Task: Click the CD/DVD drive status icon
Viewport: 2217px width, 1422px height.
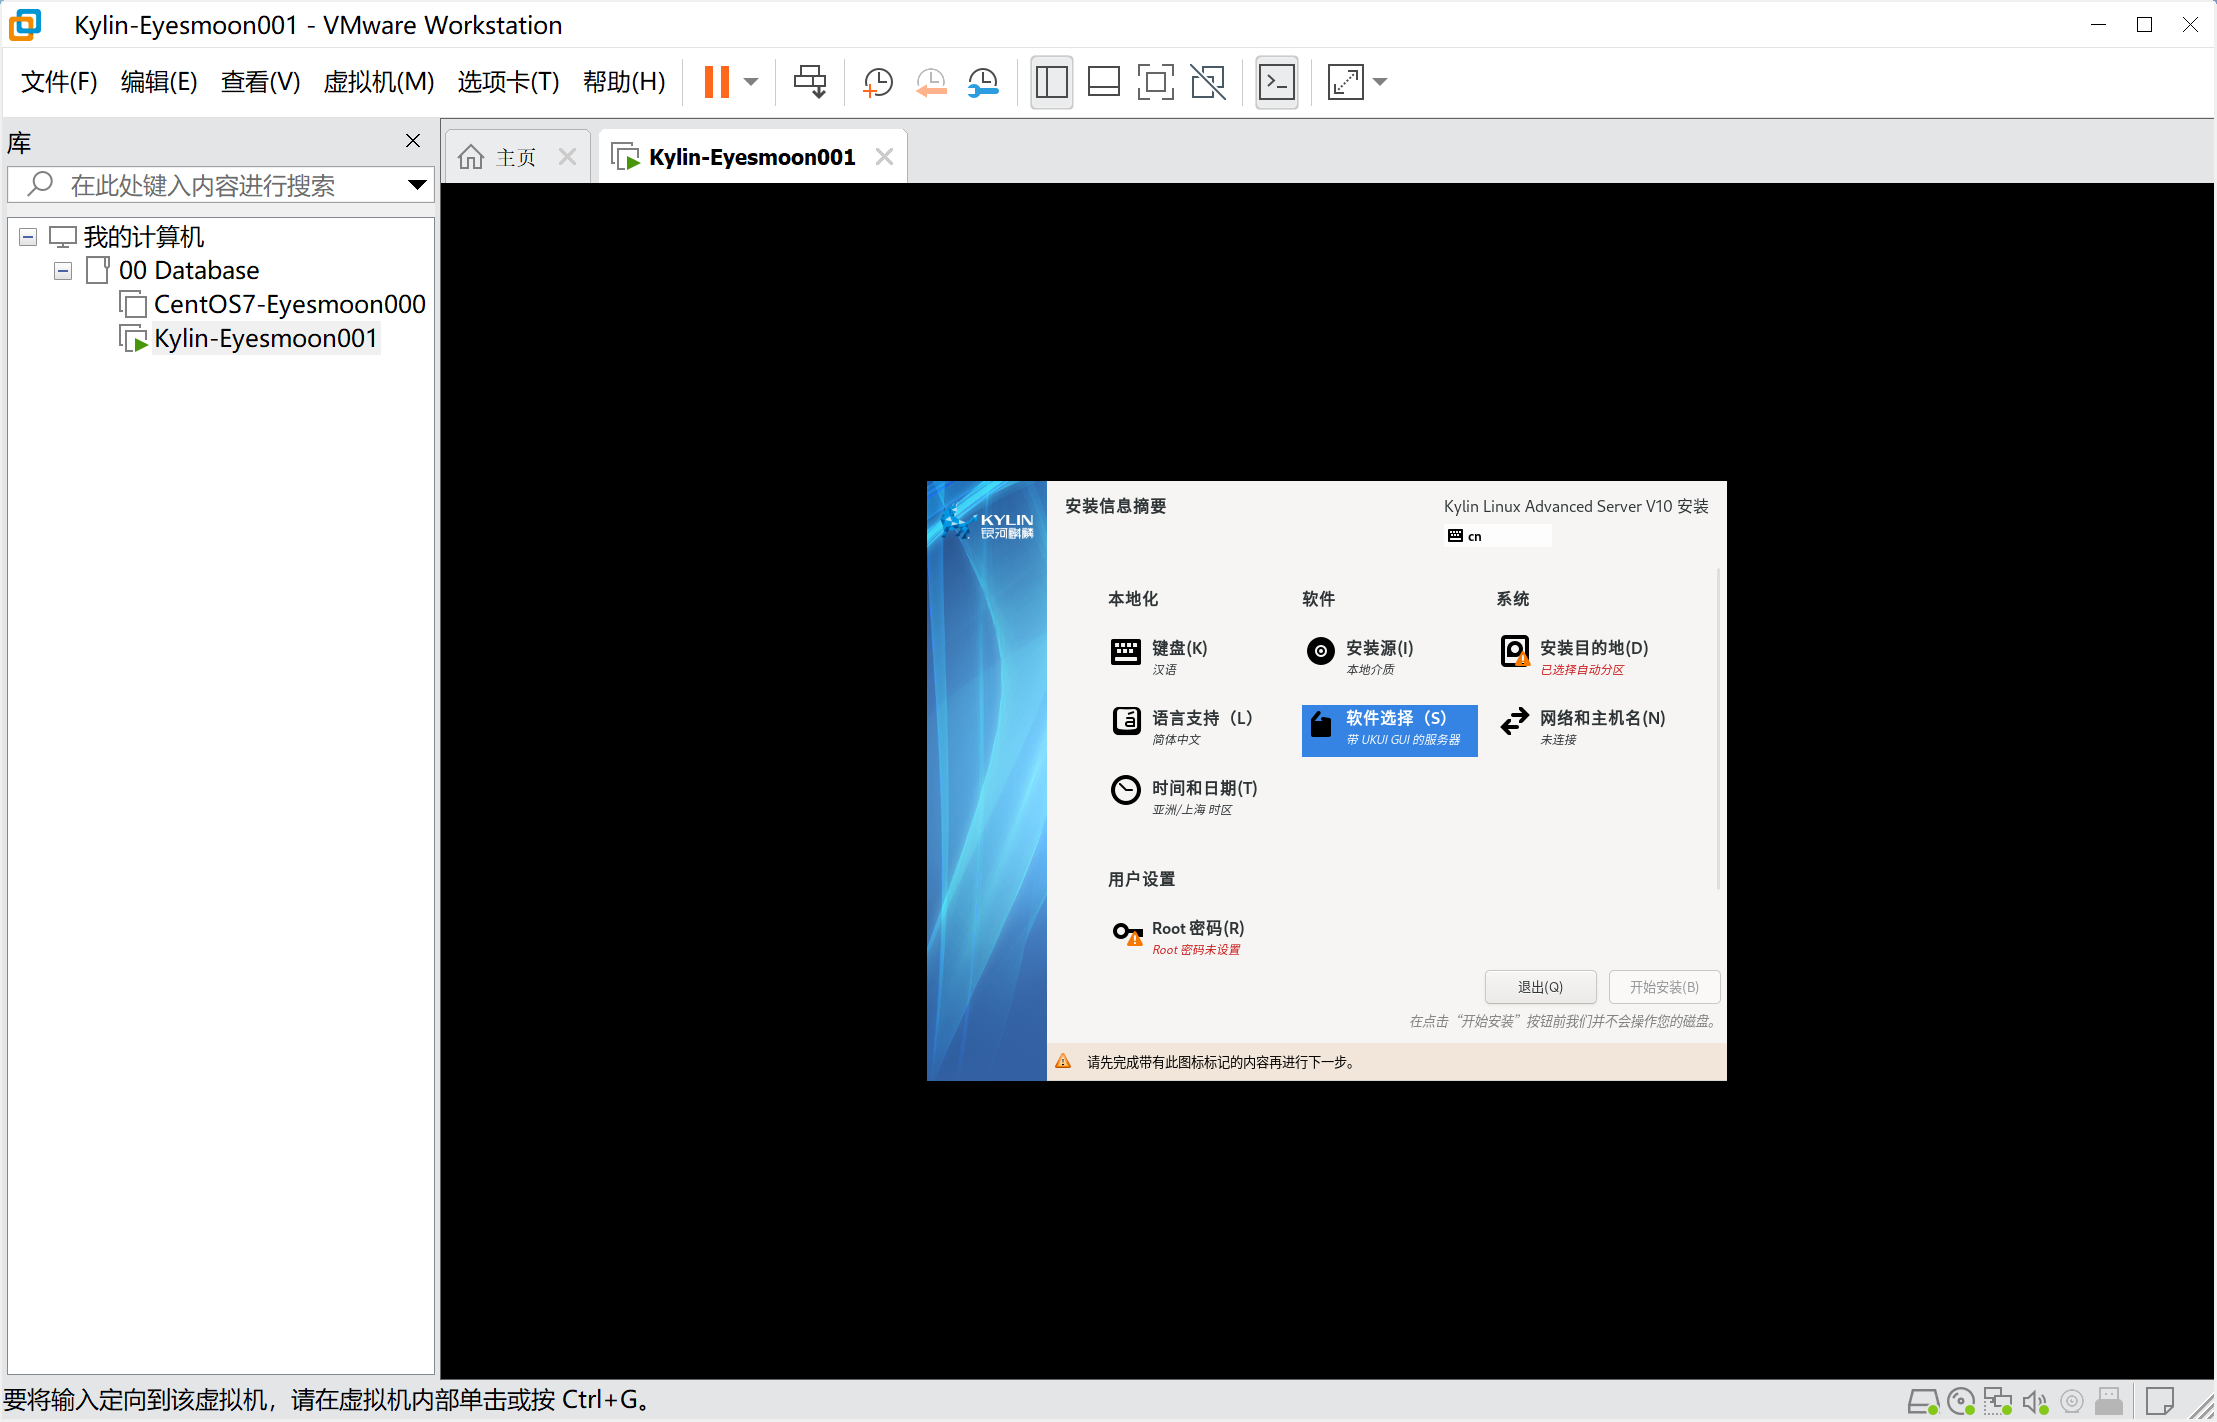Action: 1961,1402
